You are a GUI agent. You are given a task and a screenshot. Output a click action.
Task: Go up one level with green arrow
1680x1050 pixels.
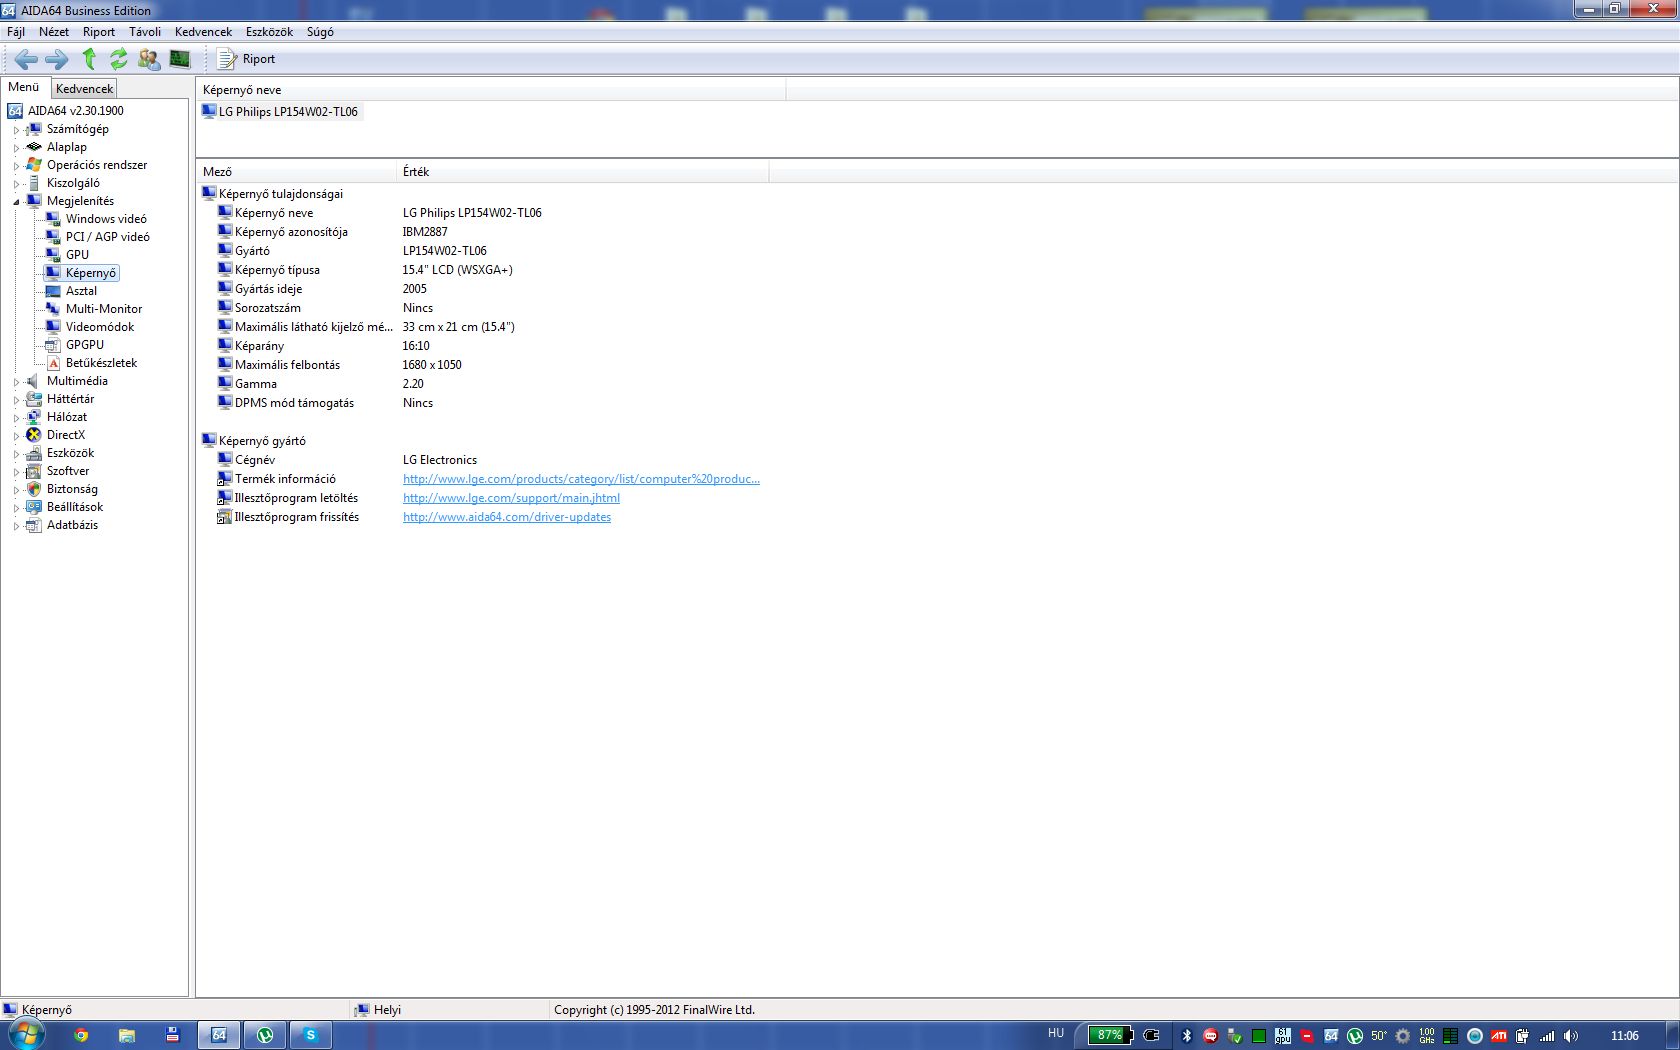(x=89, y=59)
